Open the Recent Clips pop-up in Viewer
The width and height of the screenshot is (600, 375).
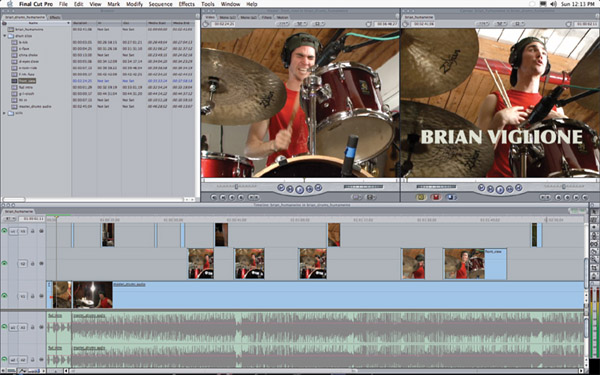coord(357,197)
